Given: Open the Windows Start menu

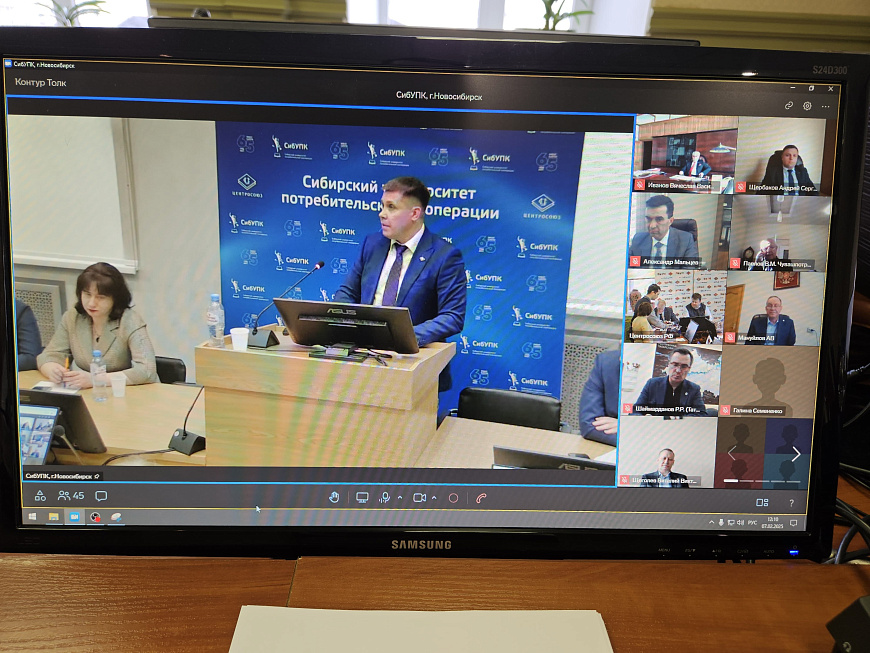Looking at the screenshot, I should point(32,517).
